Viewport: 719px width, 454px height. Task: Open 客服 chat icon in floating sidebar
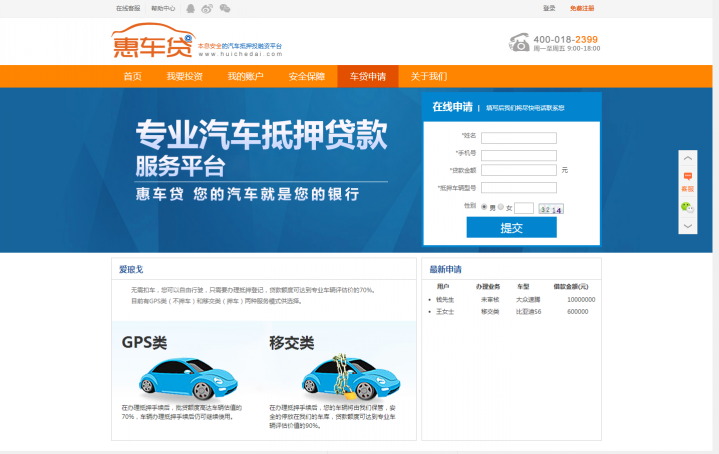pos(688,182)
